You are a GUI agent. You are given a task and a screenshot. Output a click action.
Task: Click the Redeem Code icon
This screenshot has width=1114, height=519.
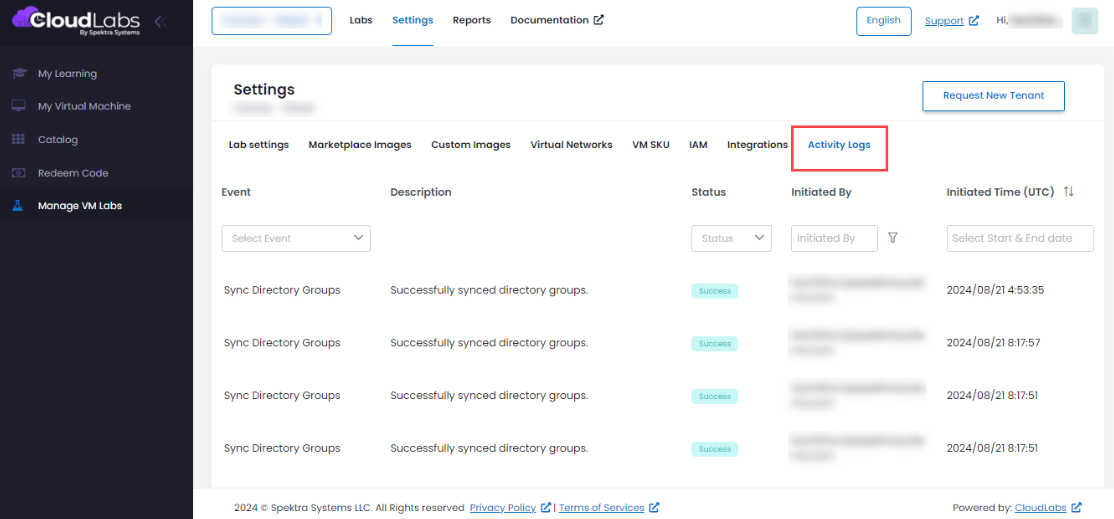click(x=19, y=173)
